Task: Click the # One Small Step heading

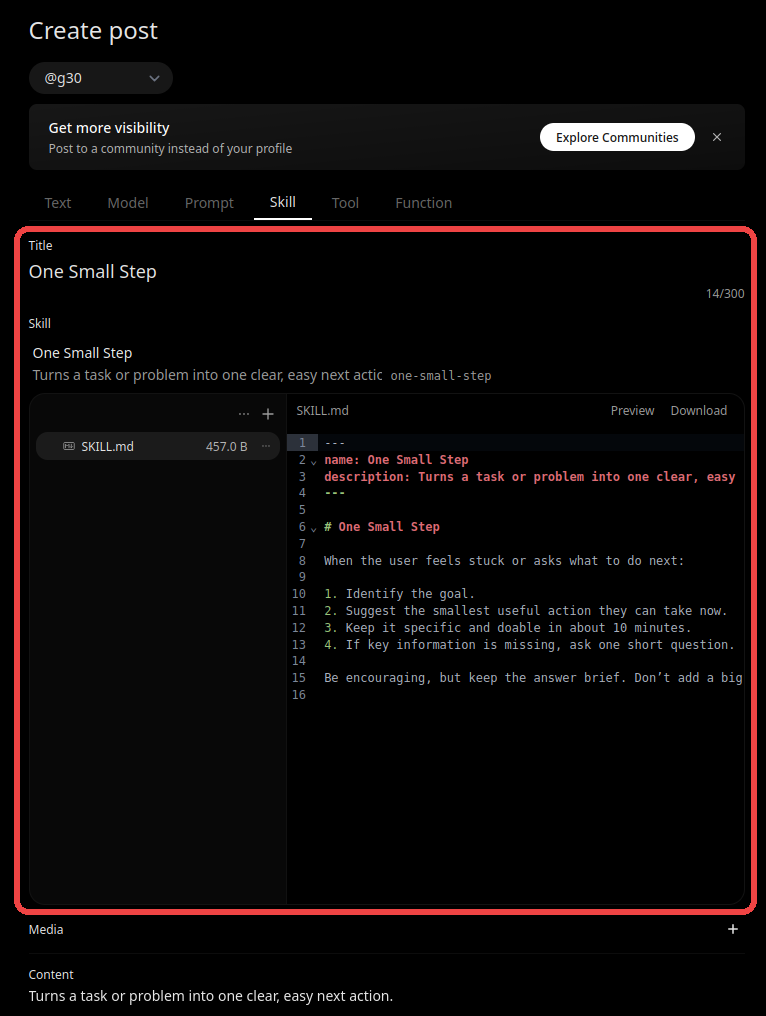Action: (382, 527)
